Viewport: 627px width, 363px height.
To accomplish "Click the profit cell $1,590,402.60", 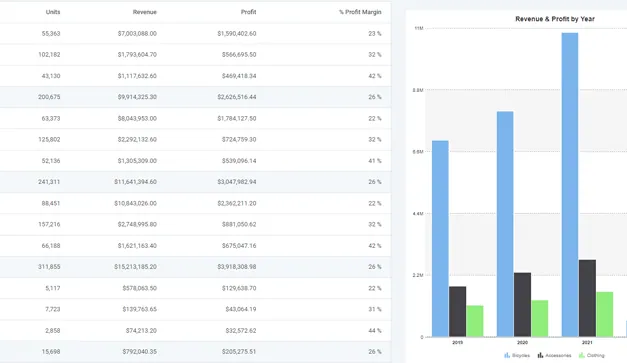I will [237, 34].
